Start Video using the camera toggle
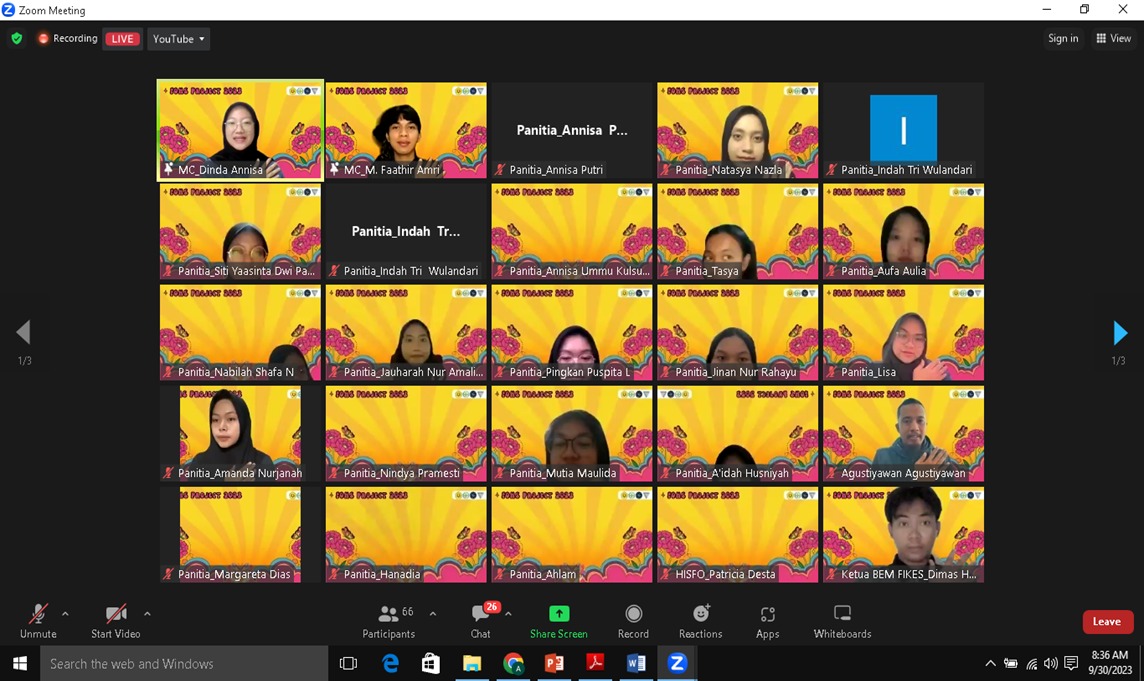Screen dimensions: 1144x681 point(115,621)
